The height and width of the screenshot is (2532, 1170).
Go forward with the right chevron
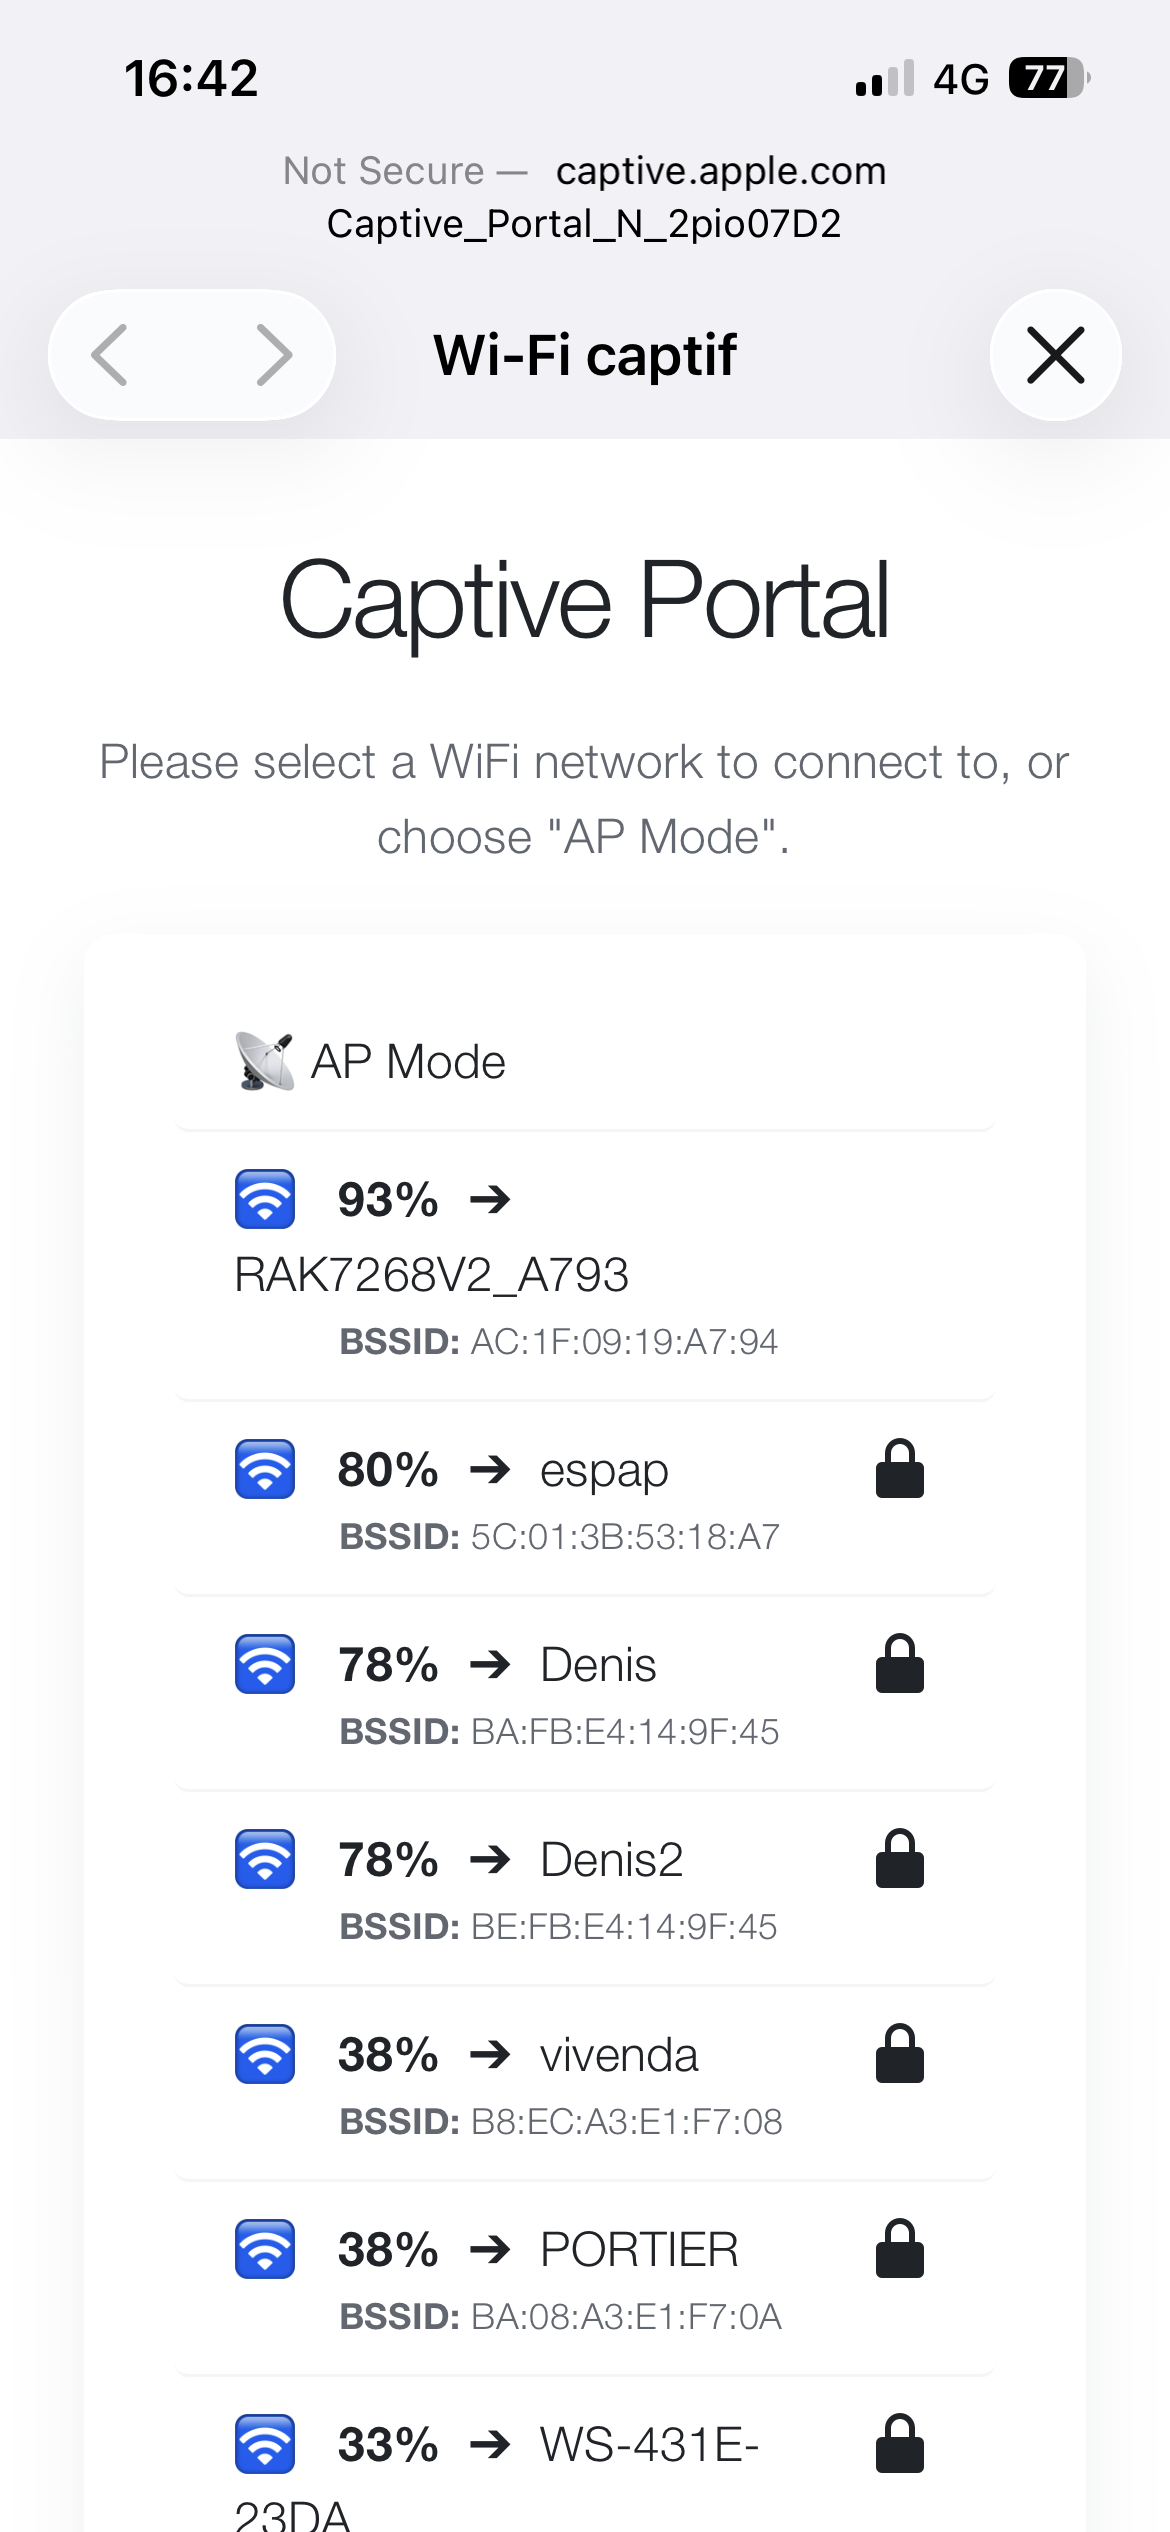coord(273,355)
